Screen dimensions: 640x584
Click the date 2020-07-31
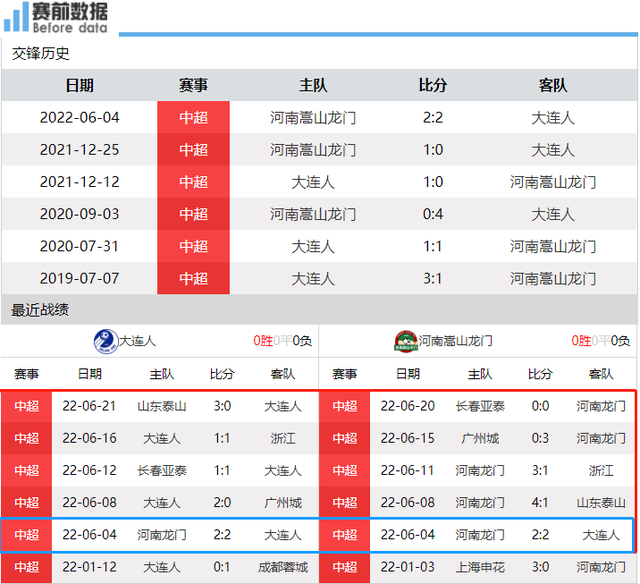coord(80,246)
